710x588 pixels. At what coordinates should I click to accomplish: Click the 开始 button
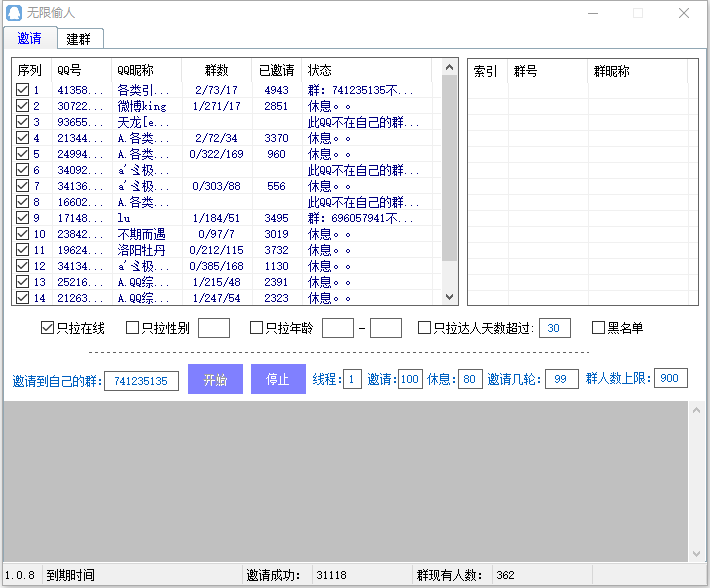tap(215, 379)
